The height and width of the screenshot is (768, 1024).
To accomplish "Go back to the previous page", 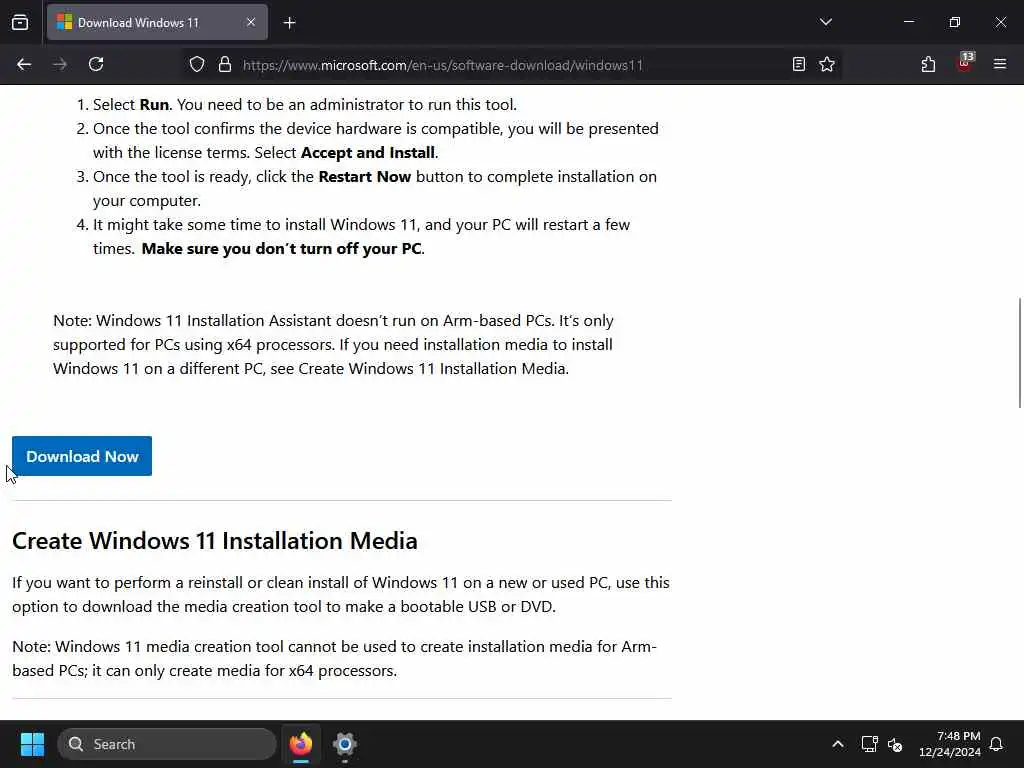I will 24,64.
